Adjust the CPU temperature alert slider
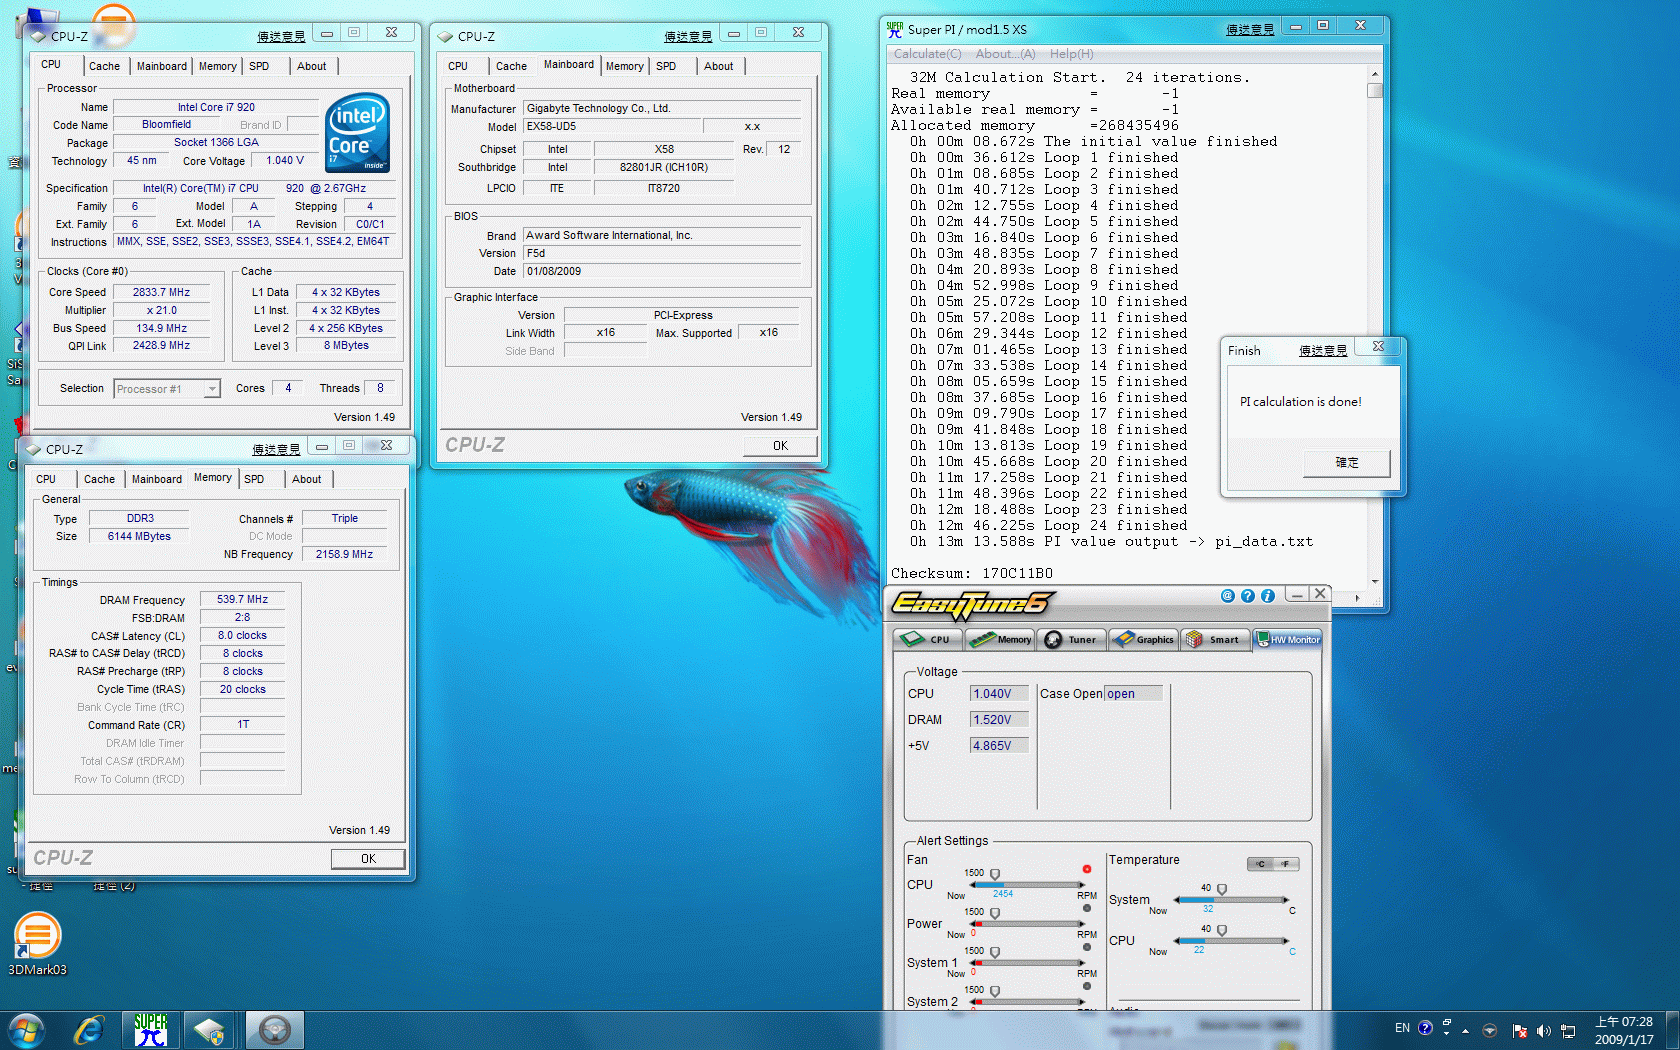 pyautogui.click(x=1221, y=930)
